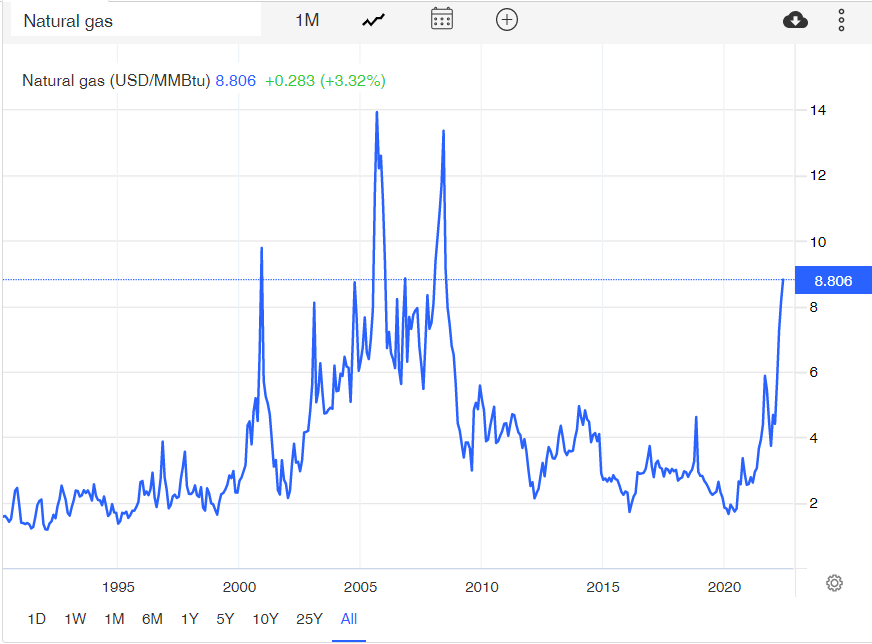Switch on the 10Y range option

click(264, 619)
